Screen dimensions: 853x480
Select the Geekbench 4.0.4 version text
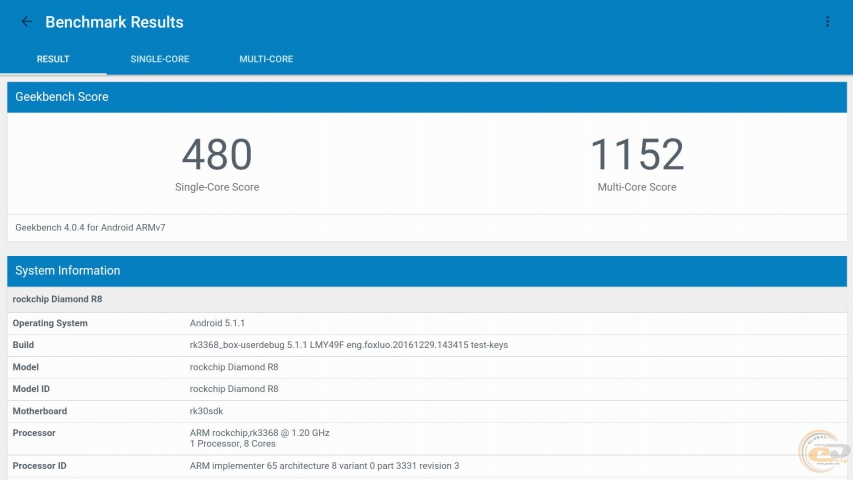[90, 228]
